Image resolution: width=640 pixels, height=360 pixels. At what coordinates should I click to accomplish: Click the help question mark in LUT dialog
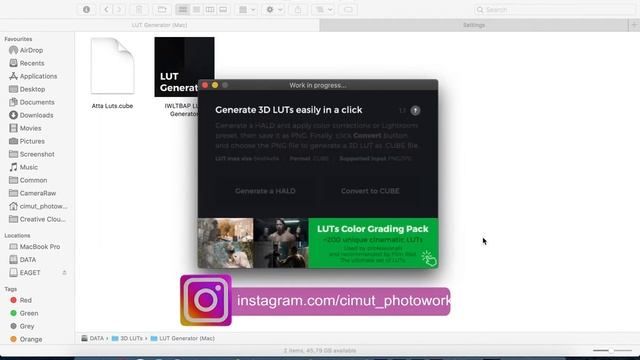[x=415, y=110]
